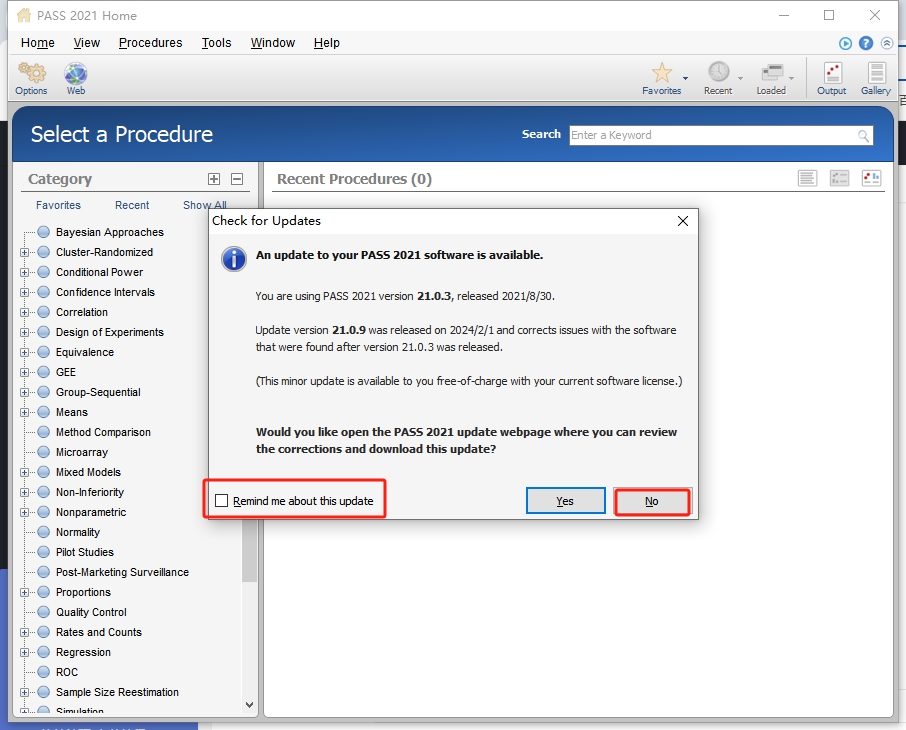The image size is (906, 730).
Task: Open the Gallery icon
Action: (877, 73)
